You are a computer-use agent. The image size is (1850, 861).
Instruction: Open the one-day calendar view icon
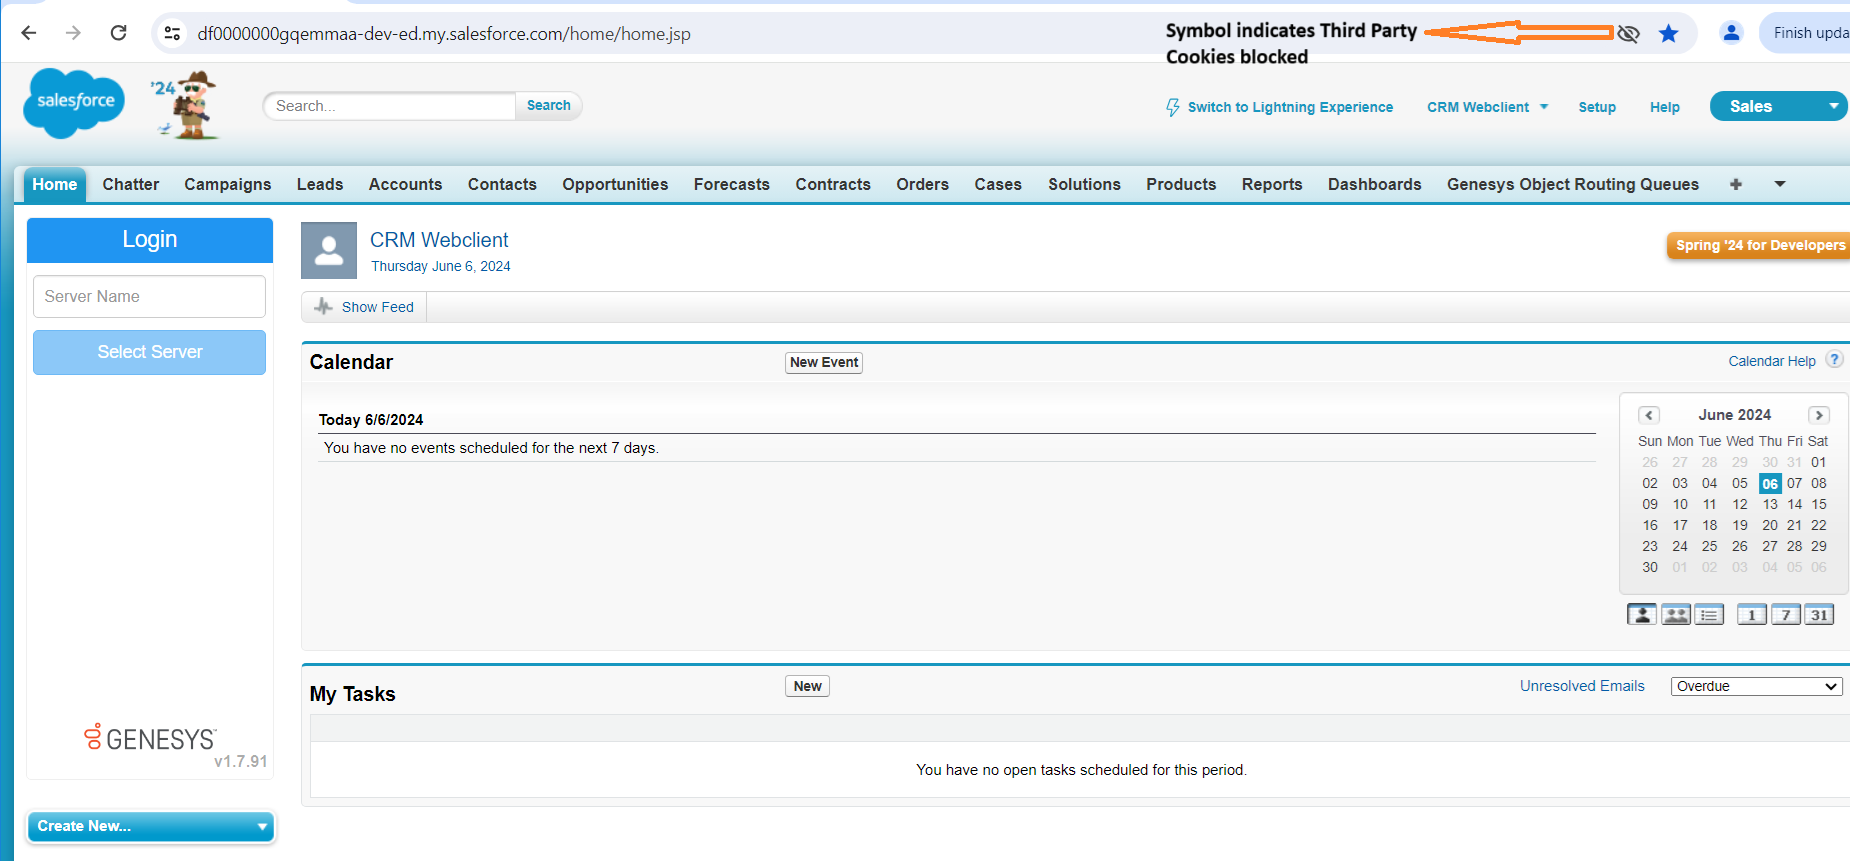(x=1751, y=615)
